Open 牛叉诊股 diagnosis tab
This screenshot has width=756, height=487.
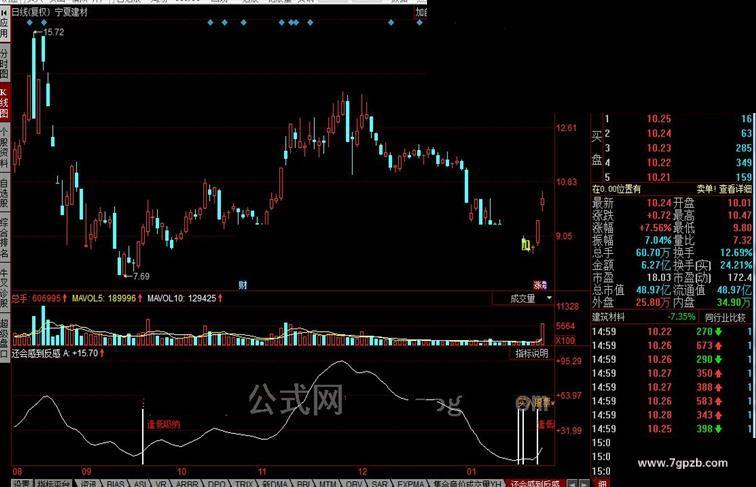pyautogui.click(x=4, y=286)
